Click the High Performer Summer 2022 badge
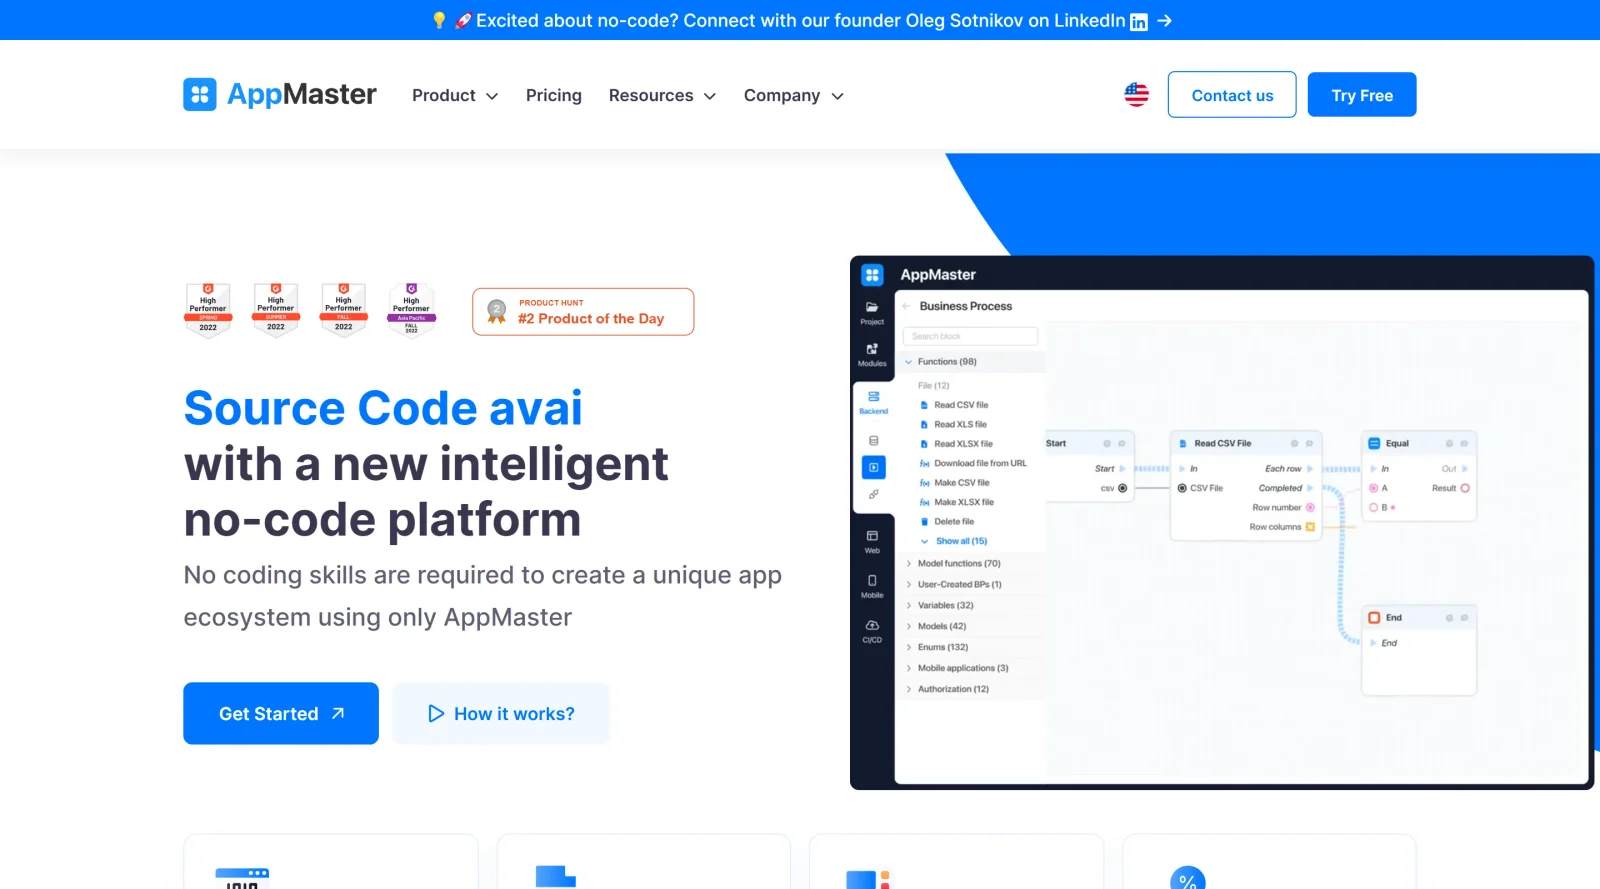 (276, 311)
